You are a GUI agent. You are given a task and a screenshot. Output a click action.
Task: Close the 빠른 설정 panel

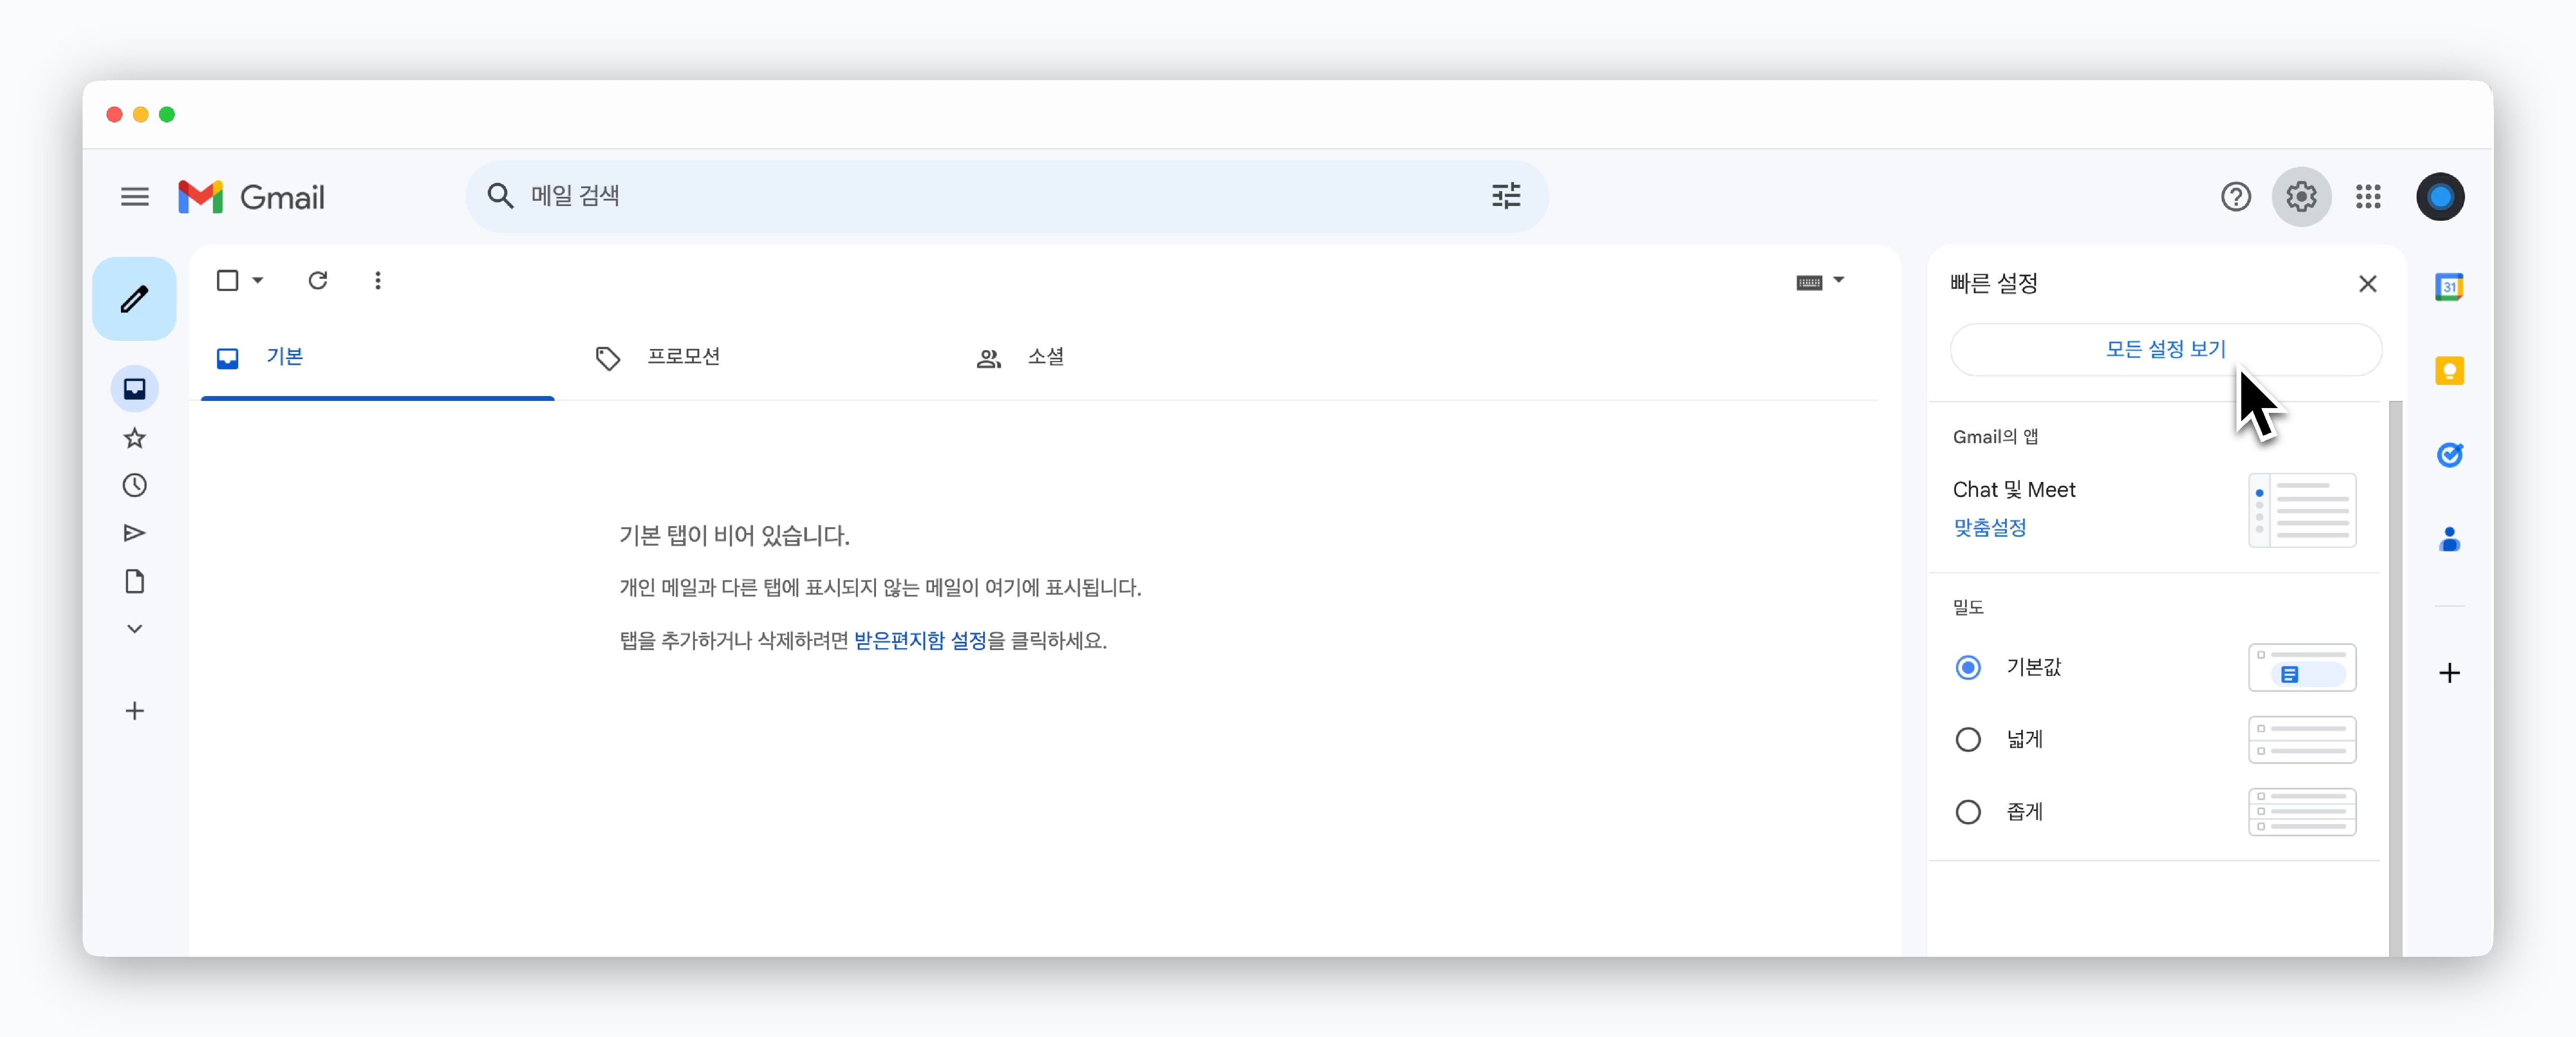[x=2367, y=284]
